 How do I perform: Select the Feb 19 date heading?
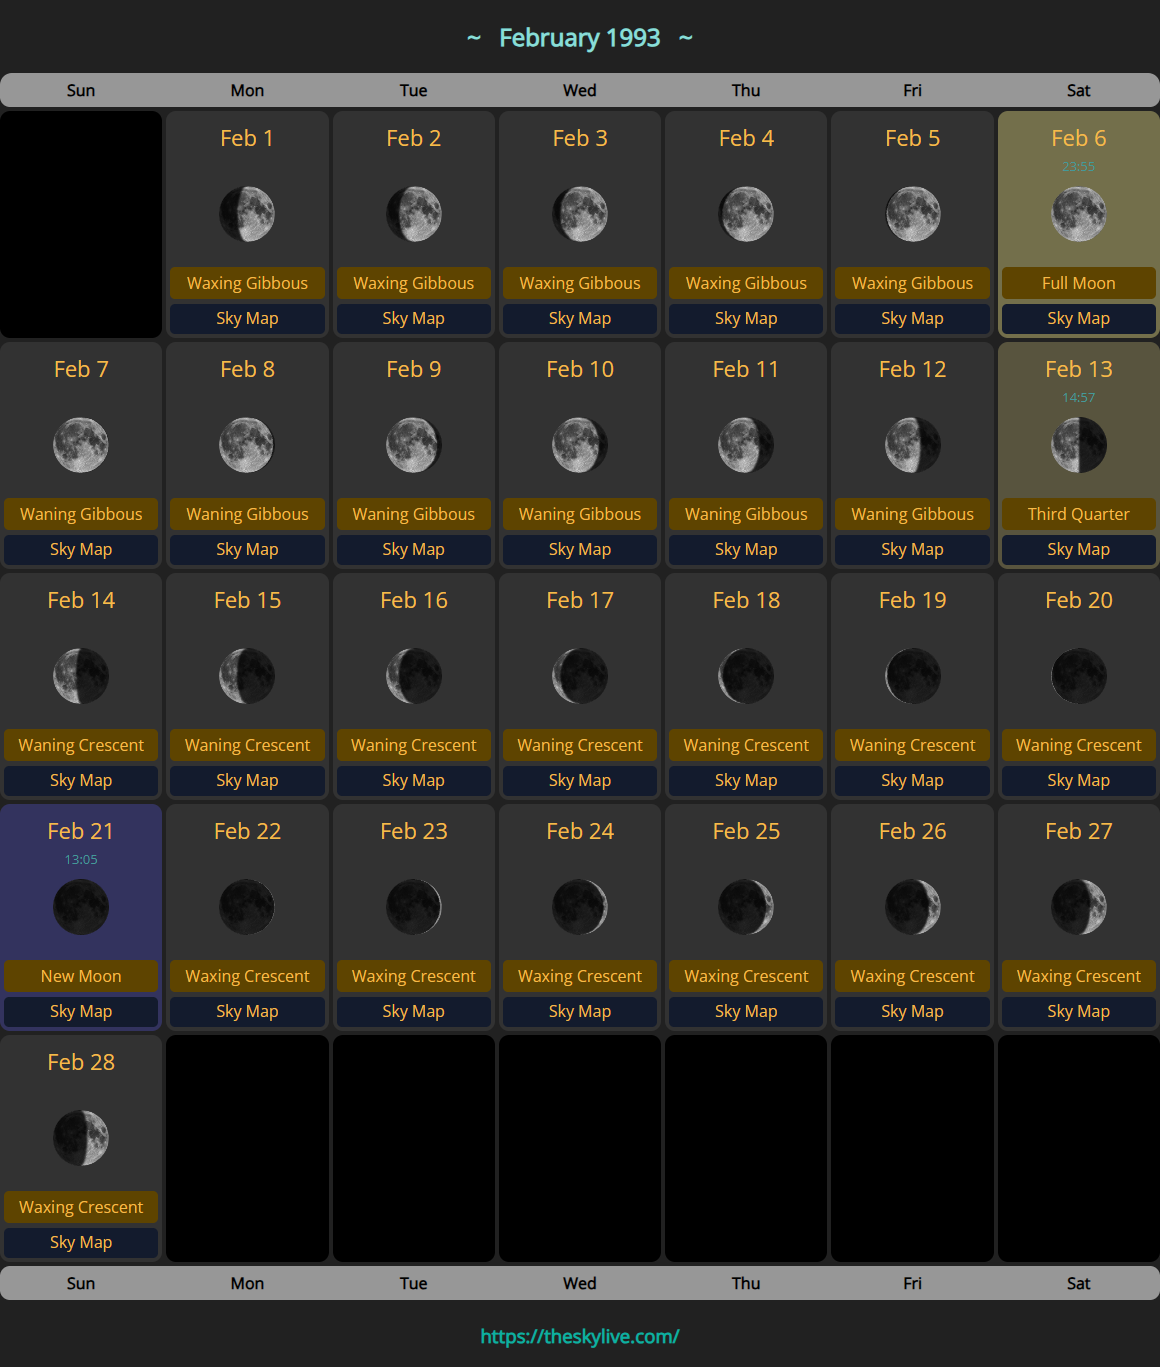click(x=912, y=600)
